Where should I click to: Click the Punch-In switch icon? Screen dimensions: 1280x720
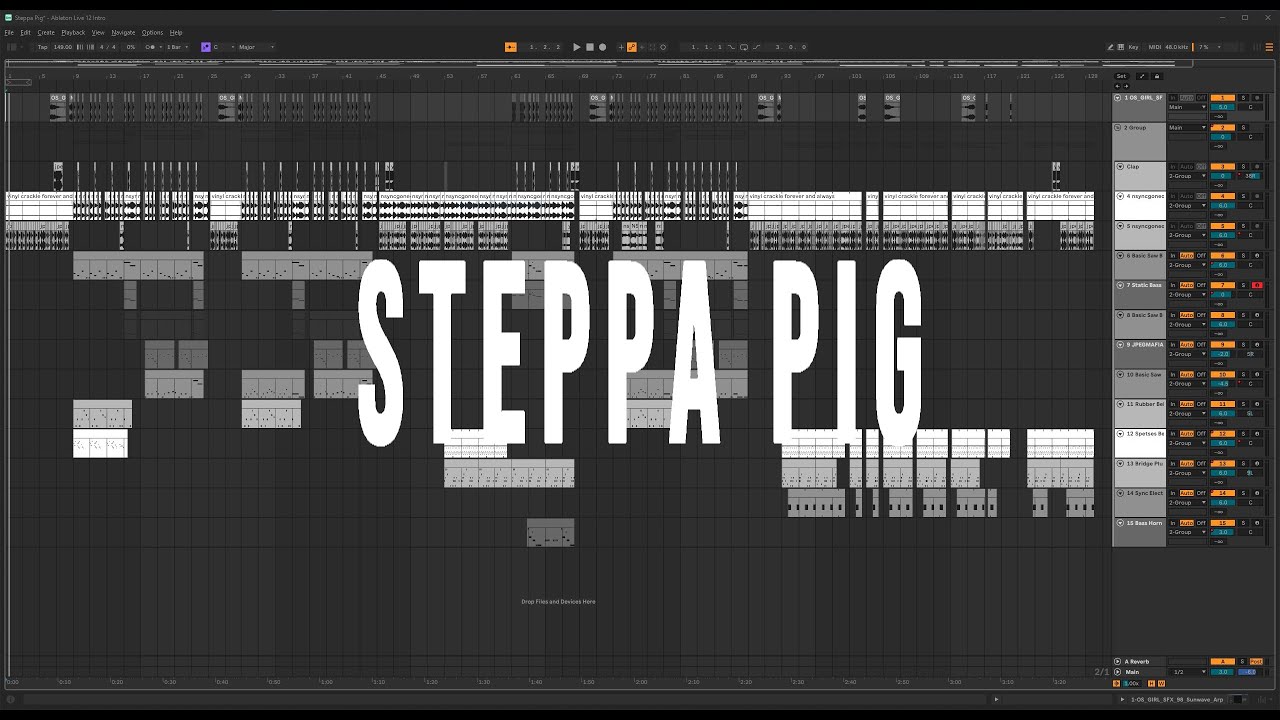click(731, 47)
